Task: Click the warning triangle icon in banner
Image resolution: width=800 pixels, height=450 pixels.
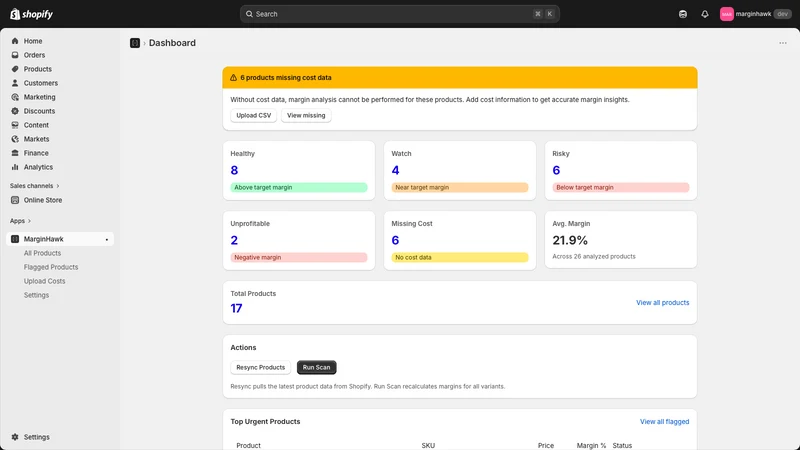Action: (x=233, y=78)
